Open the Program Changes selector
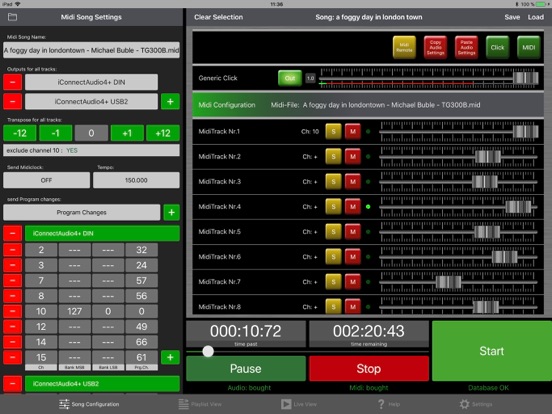The height and width of the screenshot is (414, 552). (82, 212)
